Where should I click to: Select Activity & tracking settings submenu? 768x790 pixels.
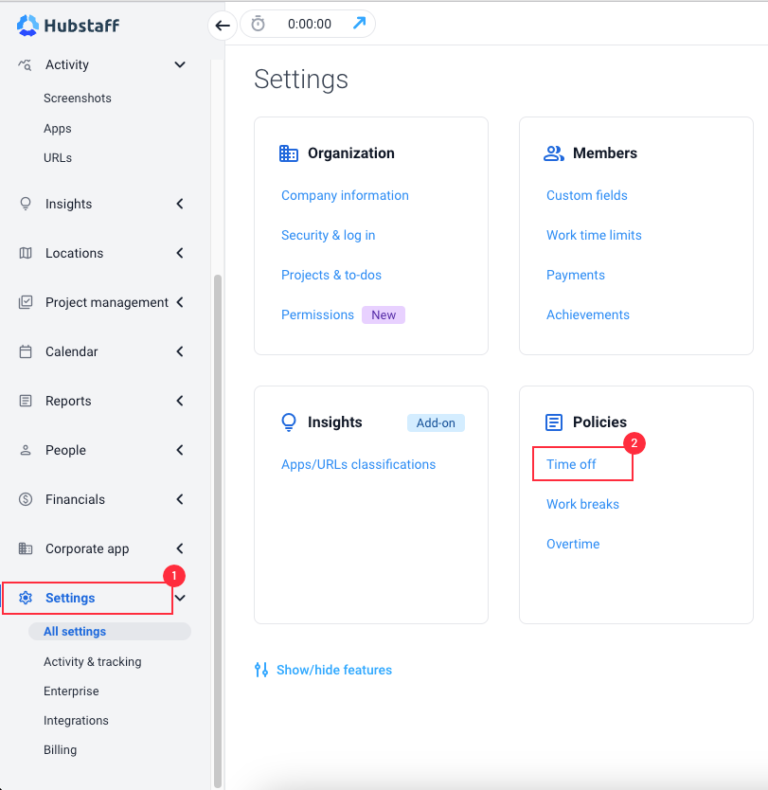92,662
